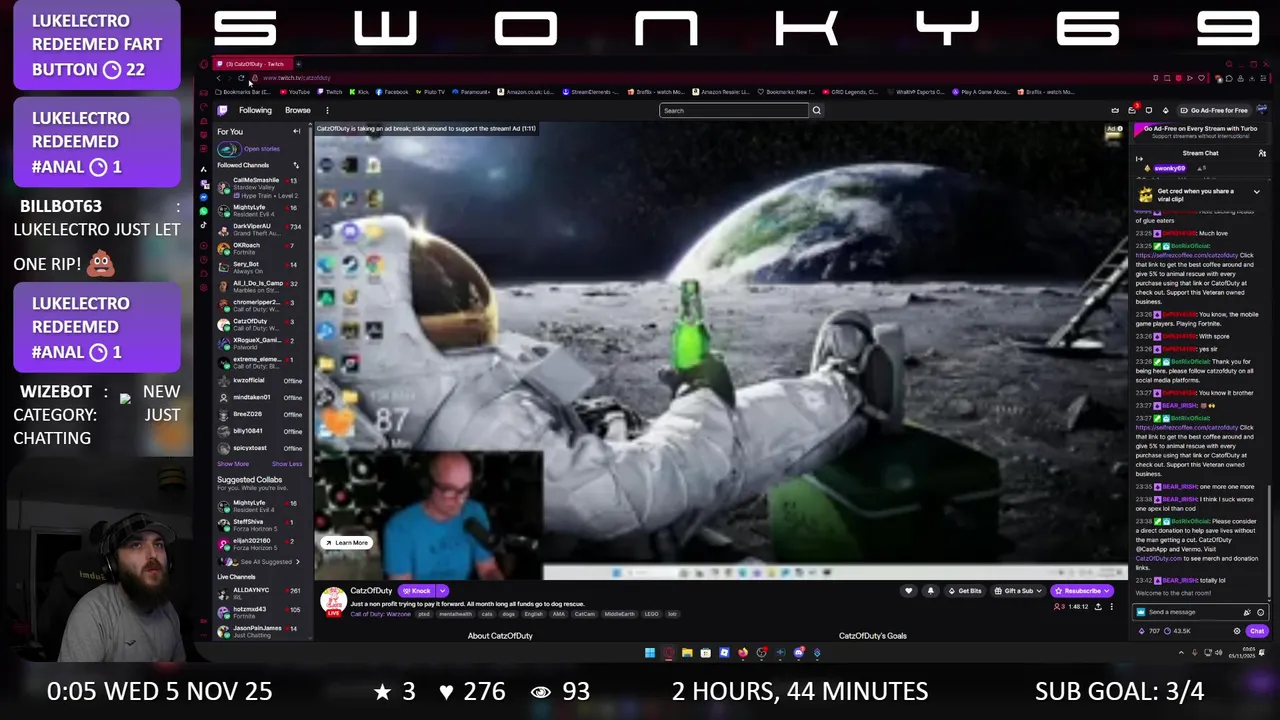Toggle the channel notification bell
This screenshot has height=720, width=1280.
coord(930,591)
